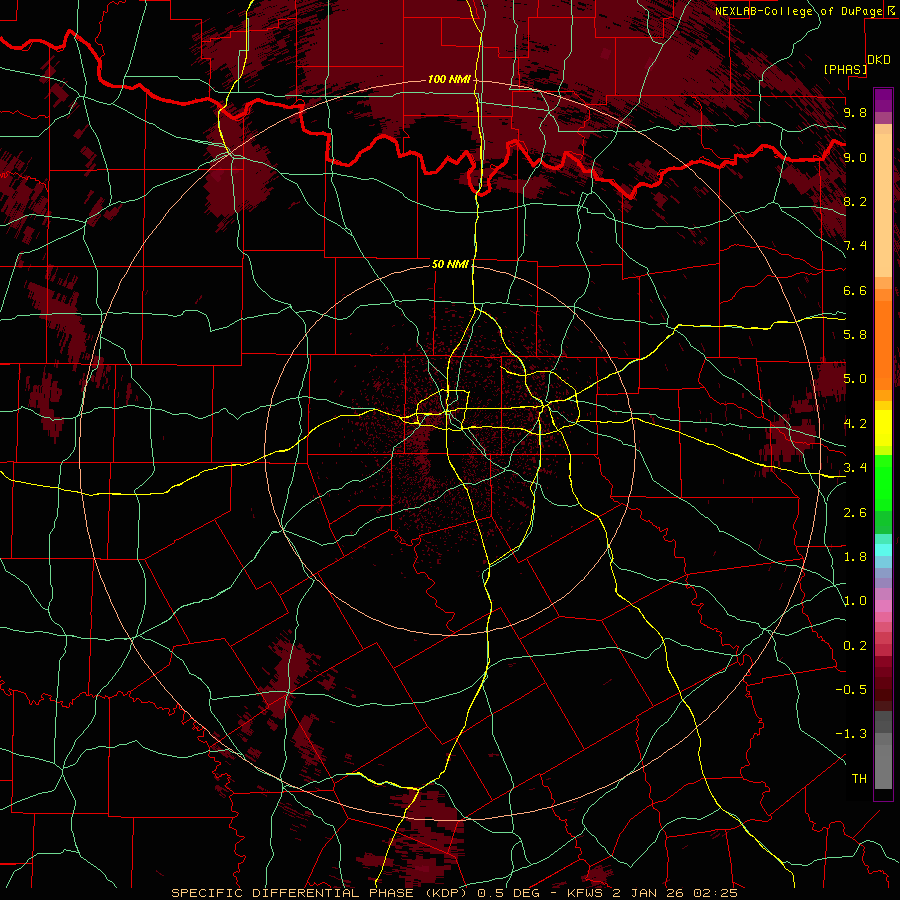
Task: Pick the bright green swatch near 3.0
Action: pos(883,484)
